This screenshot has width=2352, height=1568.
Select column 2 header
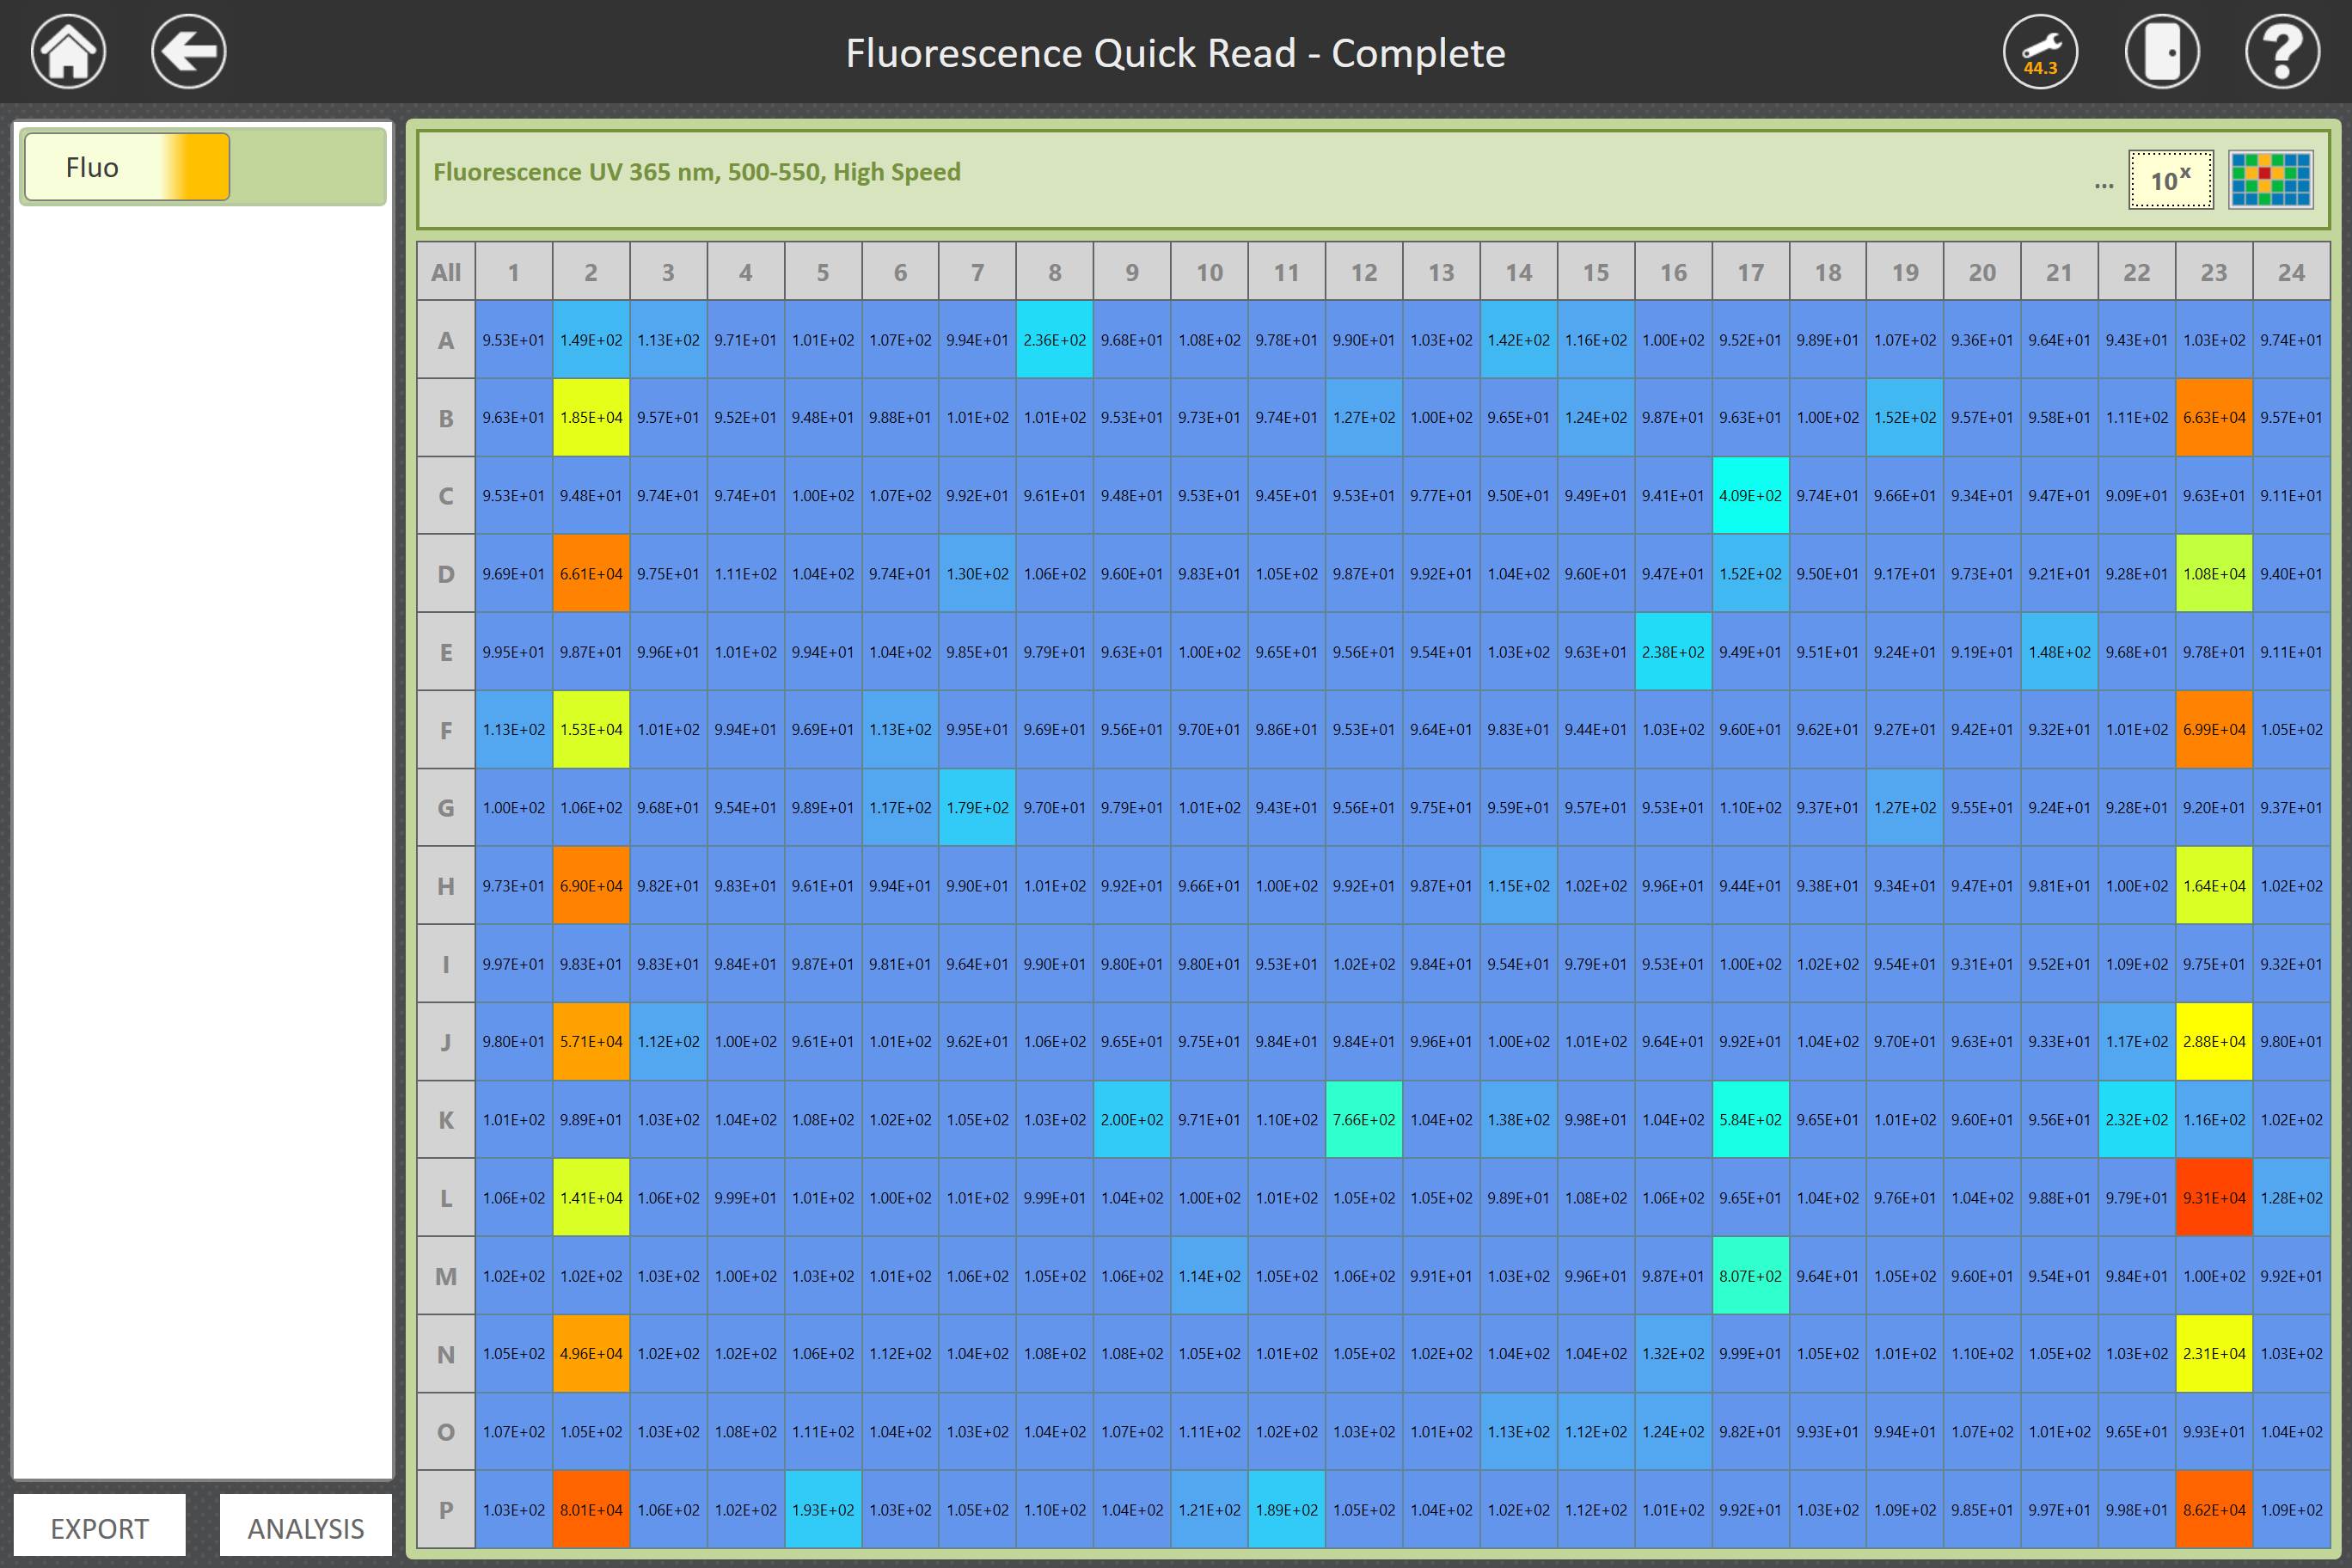pos(591,272)
